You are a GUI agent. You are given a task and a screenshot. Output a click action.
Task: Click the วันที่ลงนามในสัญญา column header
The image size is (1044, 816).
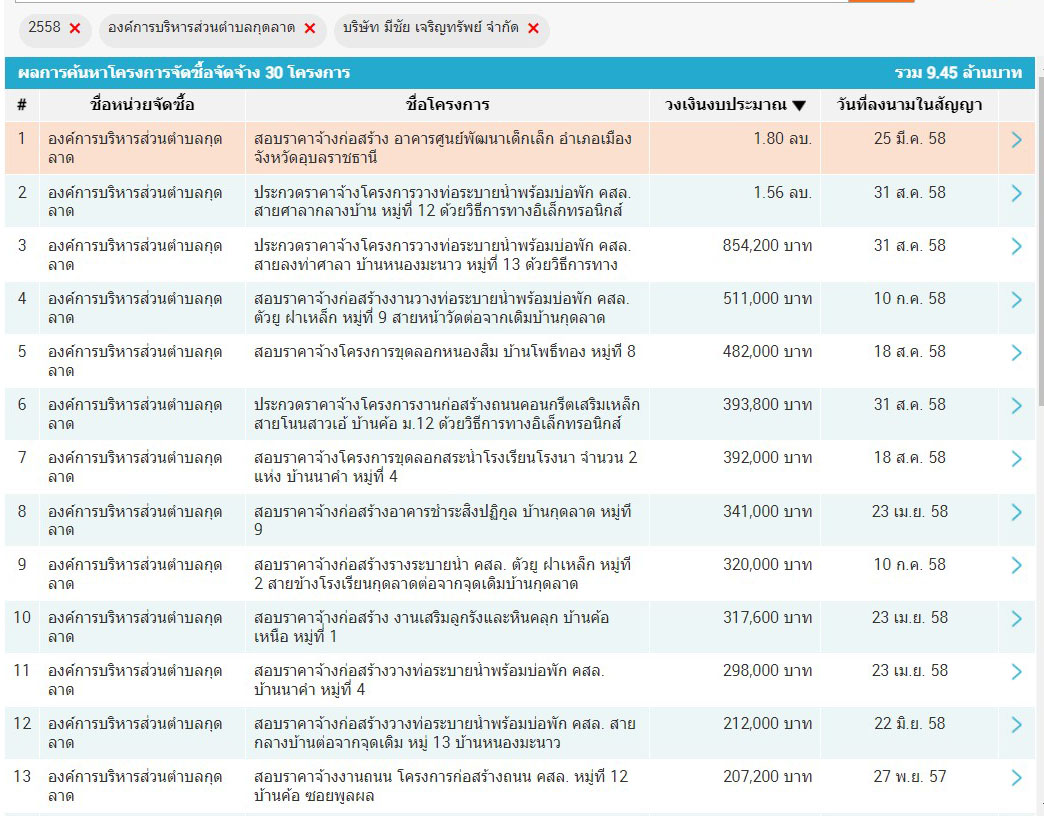click(x=909, y=105)
